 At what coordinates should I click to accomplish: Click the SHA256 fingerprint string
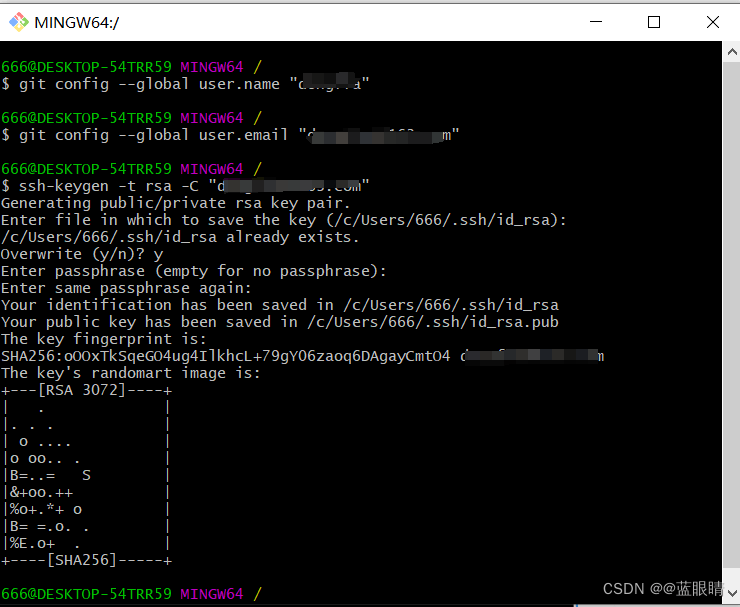(226, 356)
